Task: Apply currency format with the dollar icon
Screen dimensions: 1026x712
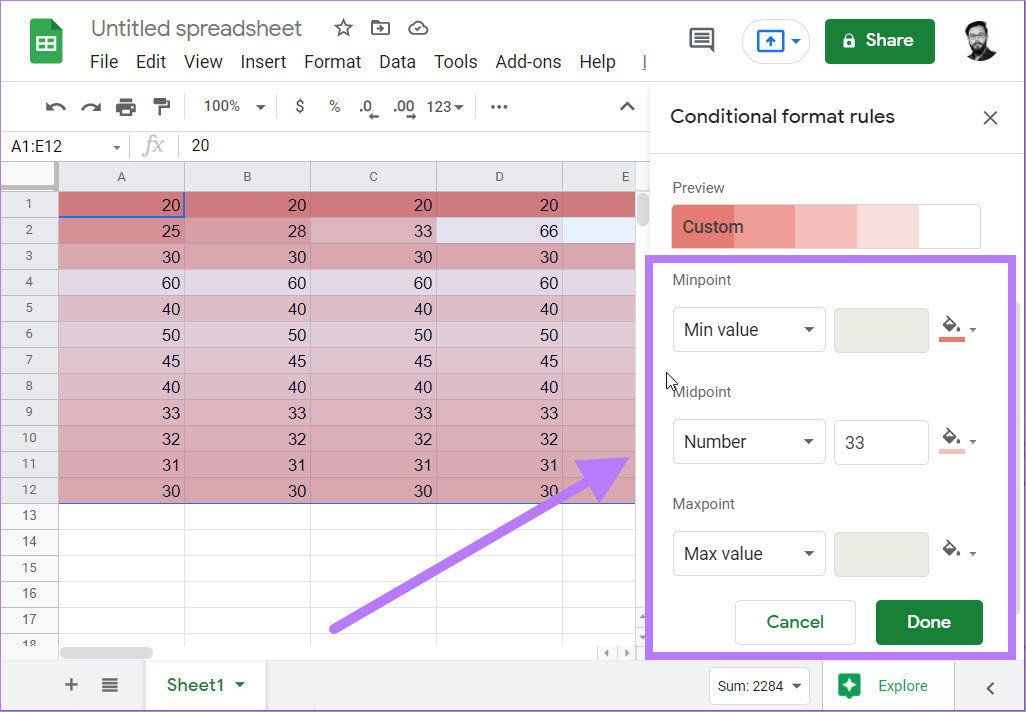Action: click(x=300, y=107)
